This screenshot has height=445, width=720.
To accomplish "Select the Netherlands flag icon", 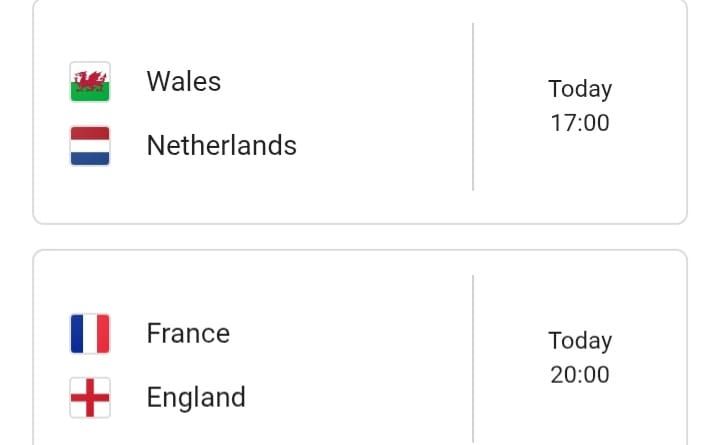I will click(x=90, y=146).
